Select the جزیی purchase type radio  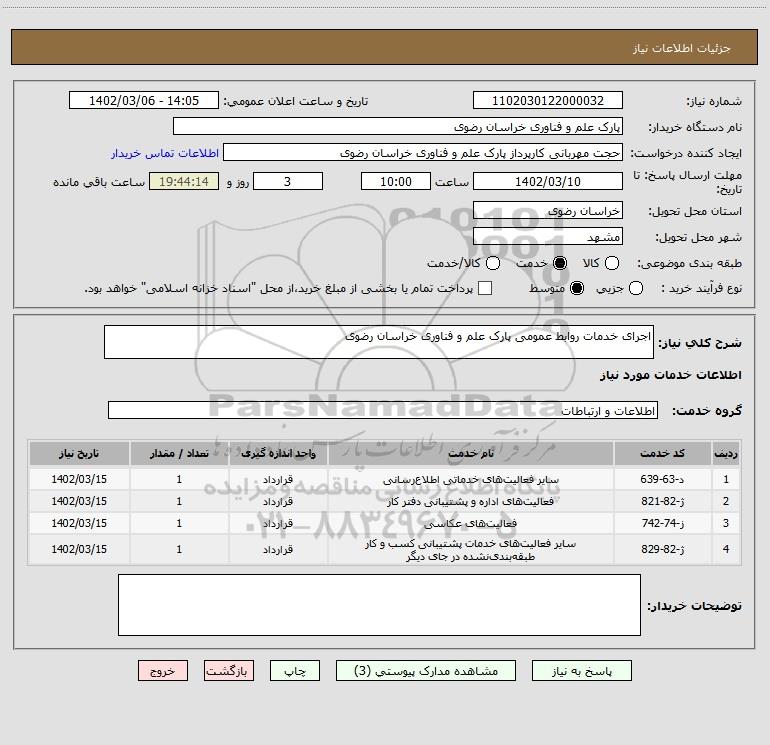[635, 288]
